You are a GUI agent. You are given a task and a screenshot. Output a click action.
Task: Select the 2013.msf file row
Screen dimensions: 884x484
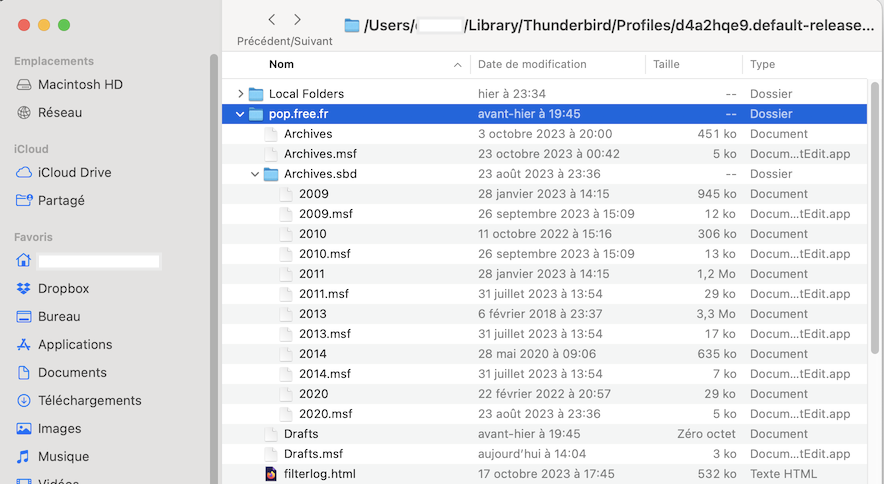pos(325,334)
